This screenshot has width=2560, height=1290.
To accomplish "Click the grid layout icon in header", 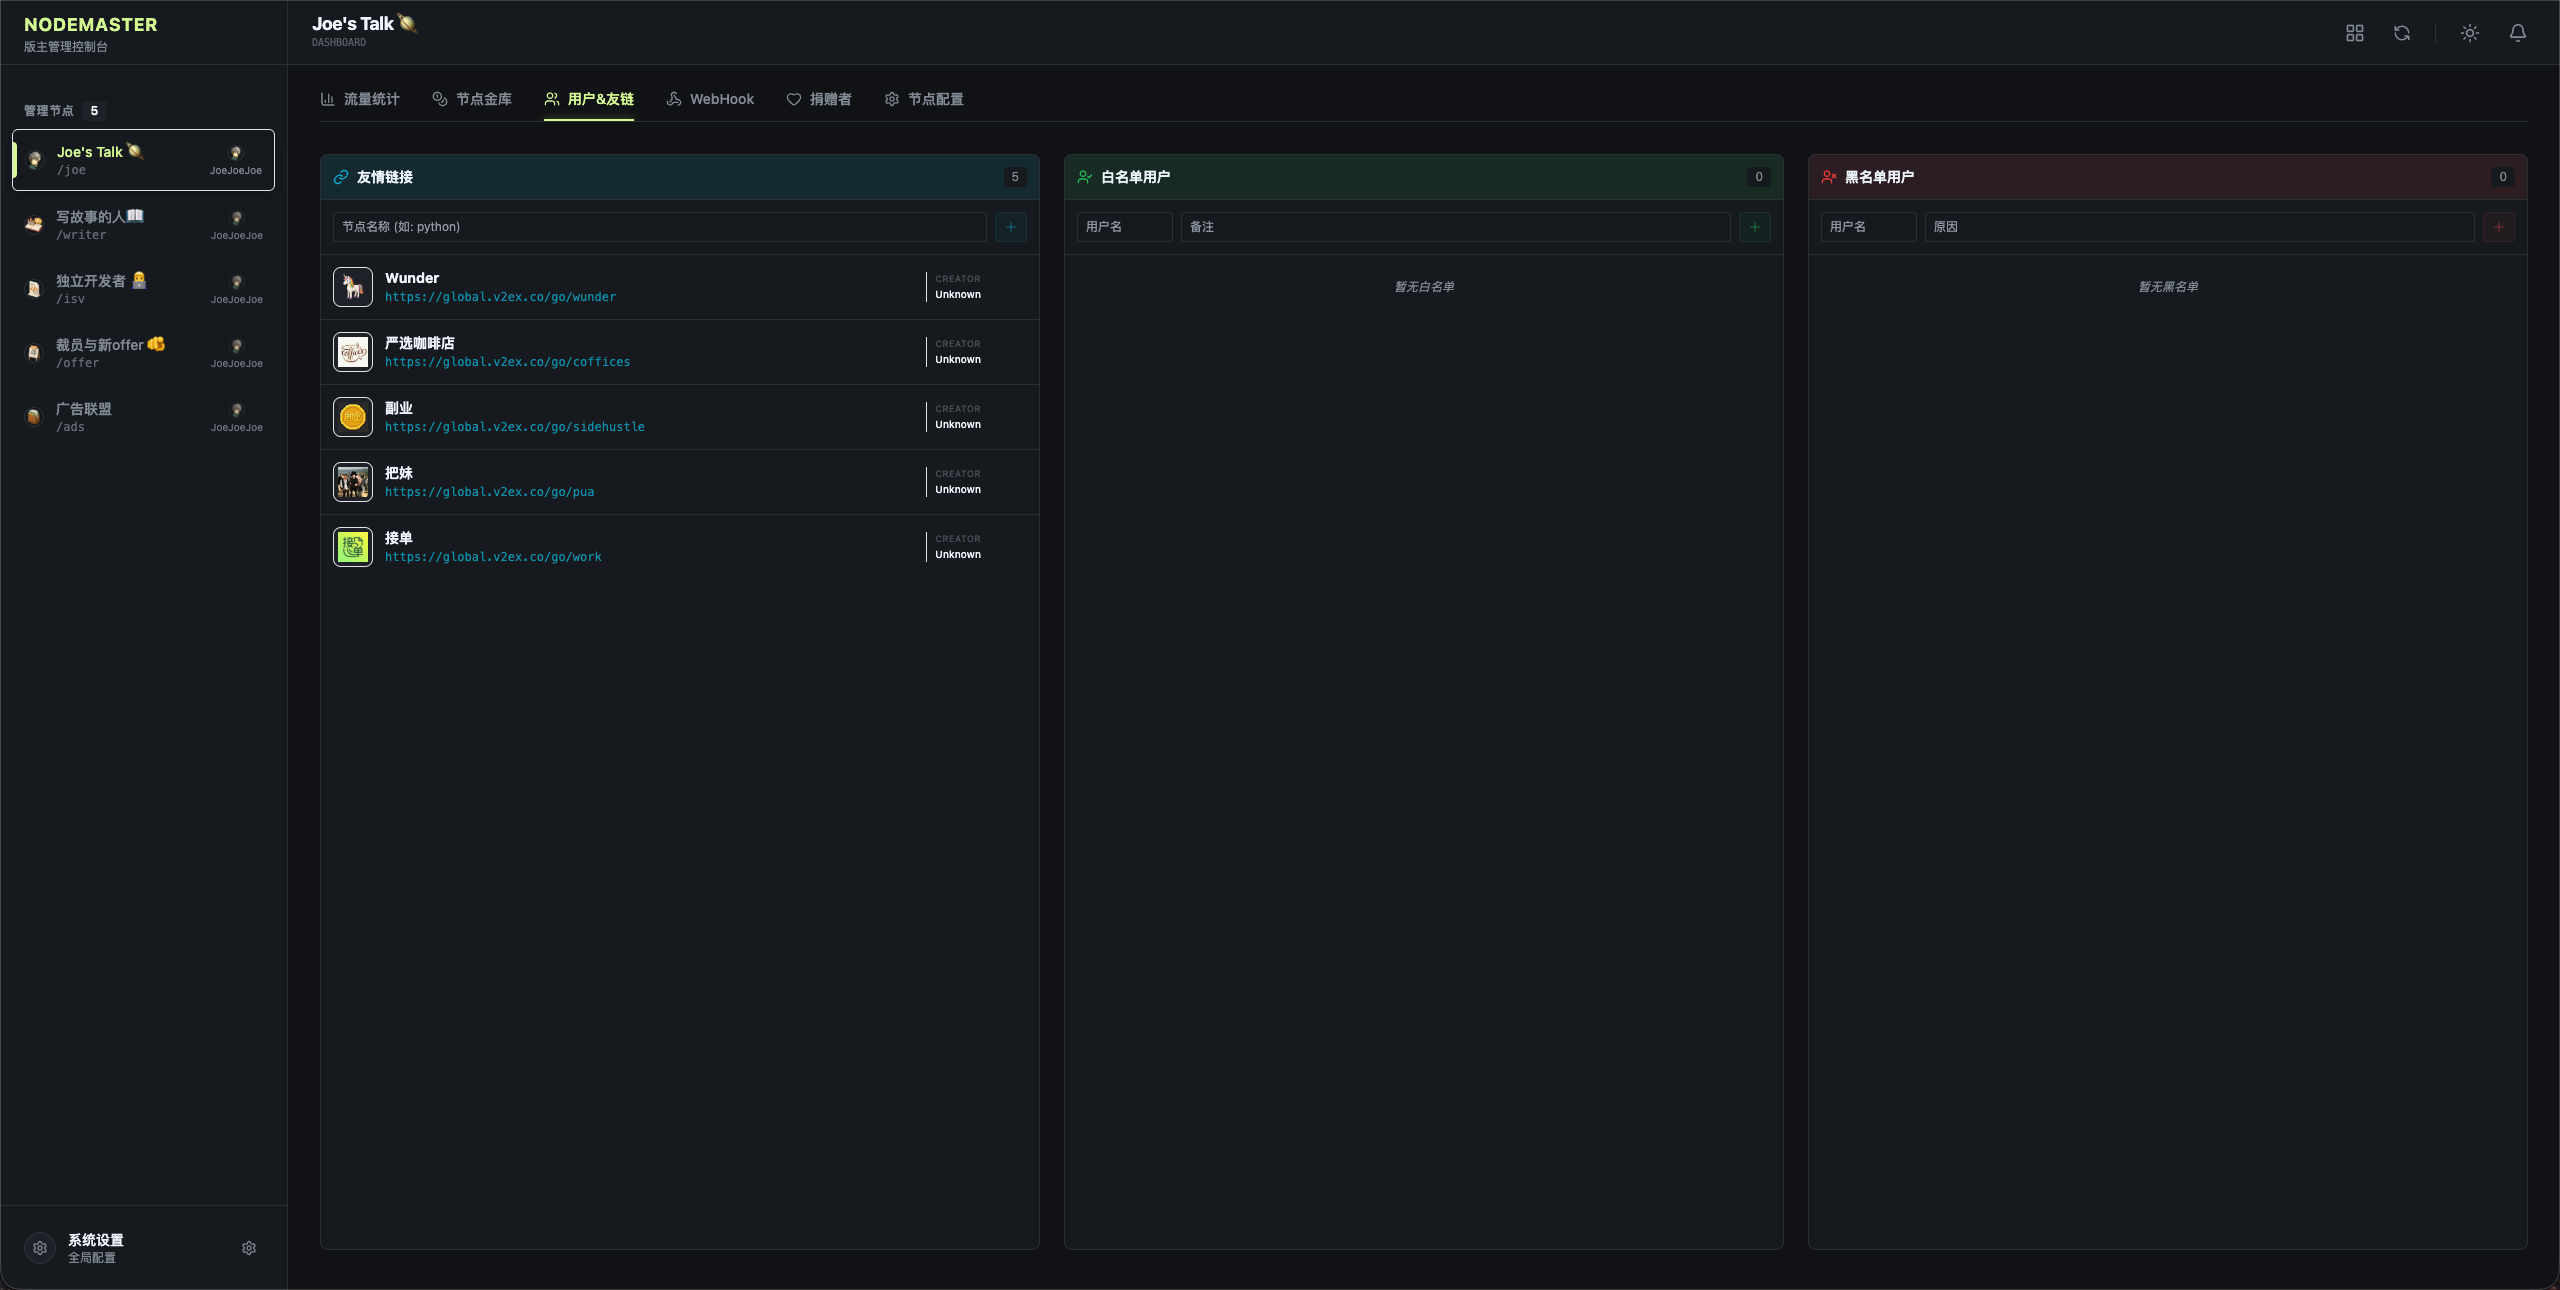I will [x=2354, y=33].
